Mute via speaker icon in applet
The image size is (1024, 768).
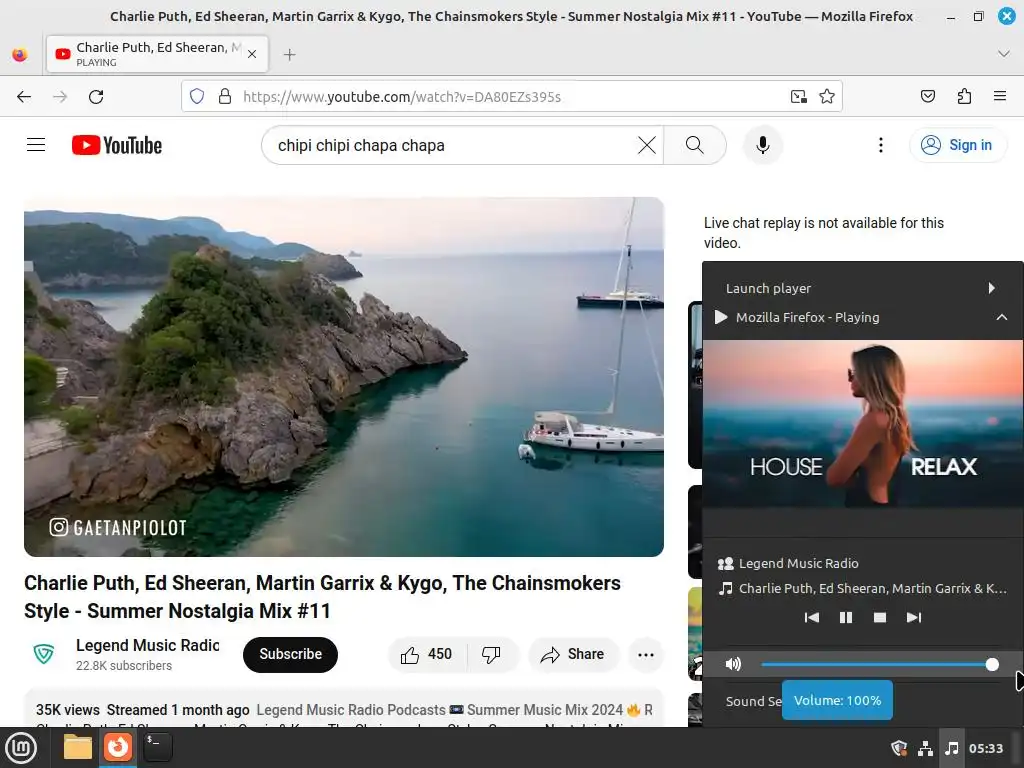pyautogui.click(x=733, y=664)
